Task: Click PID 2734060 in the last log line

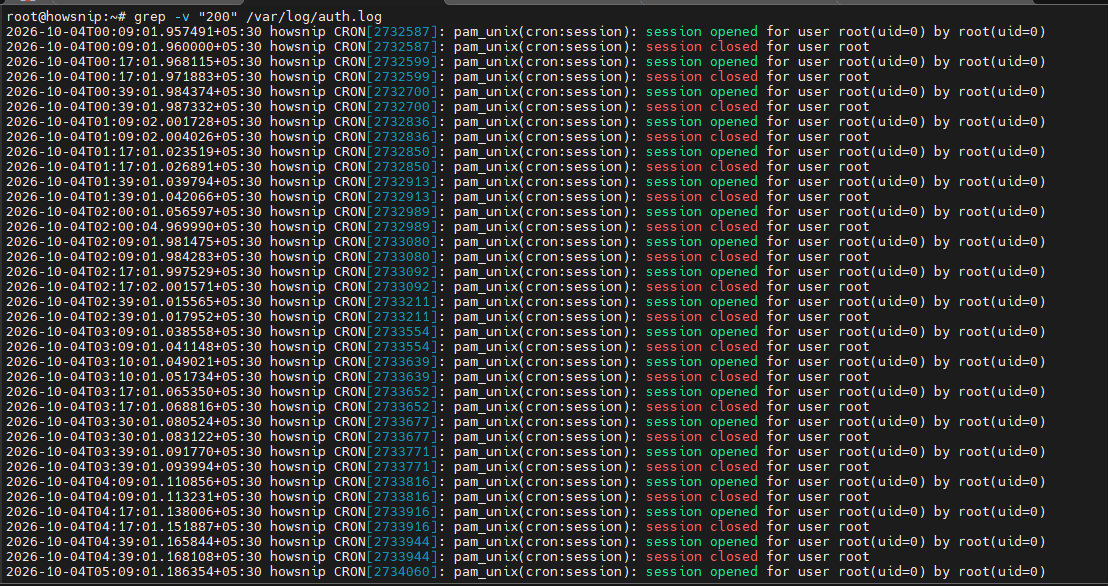Action: pyautogui.click(x=401, y=573)
